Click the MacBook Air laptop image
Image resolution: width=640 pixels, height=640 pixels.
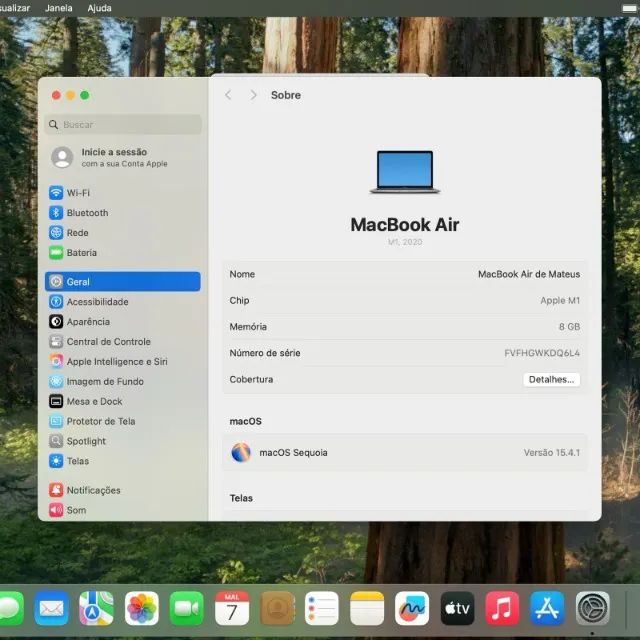click(x=404, y=172)
